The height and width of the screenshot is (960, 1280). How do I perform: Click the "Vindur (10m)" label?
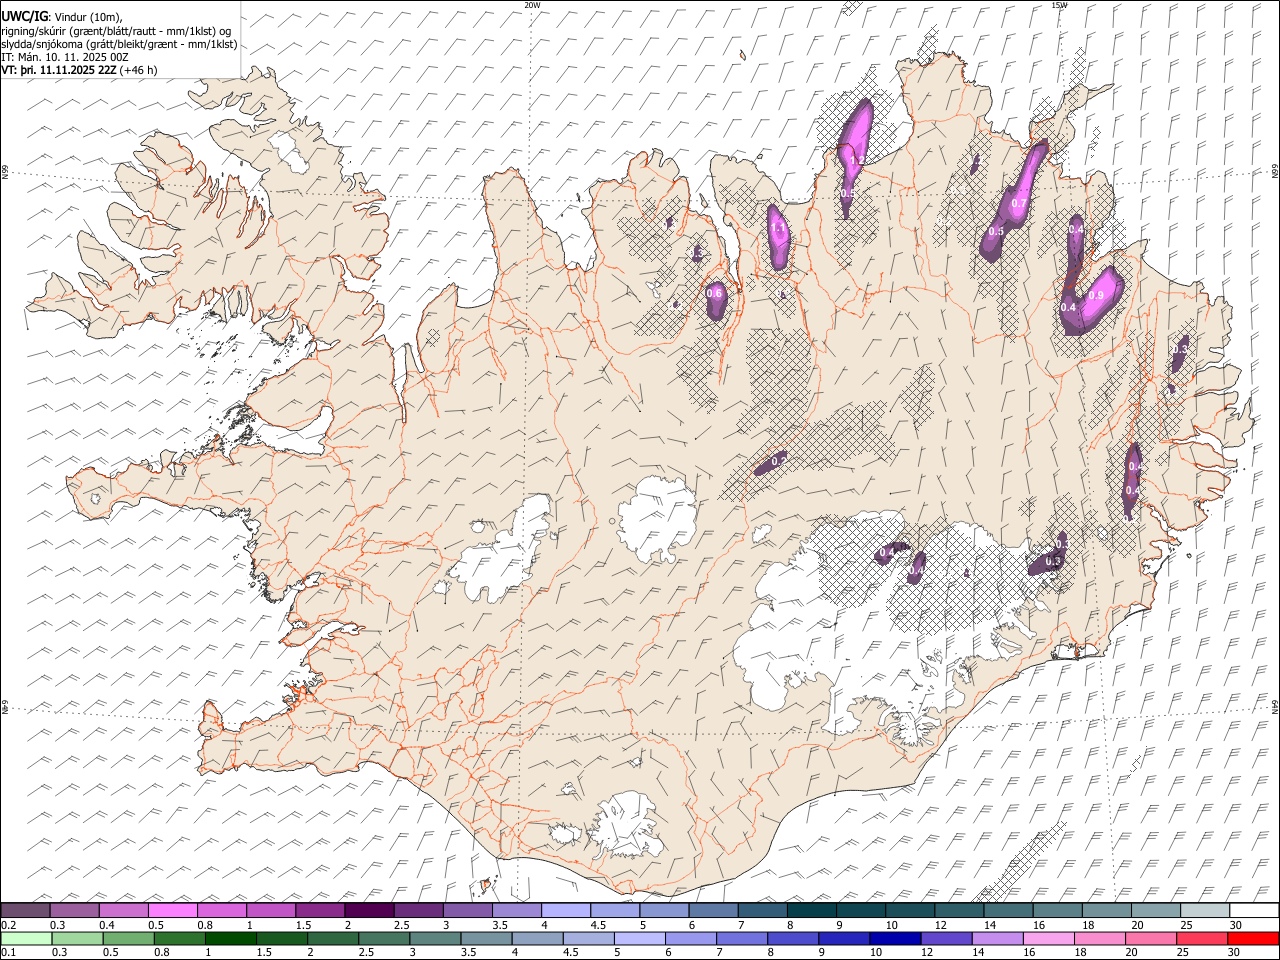(x=88, y=17)
